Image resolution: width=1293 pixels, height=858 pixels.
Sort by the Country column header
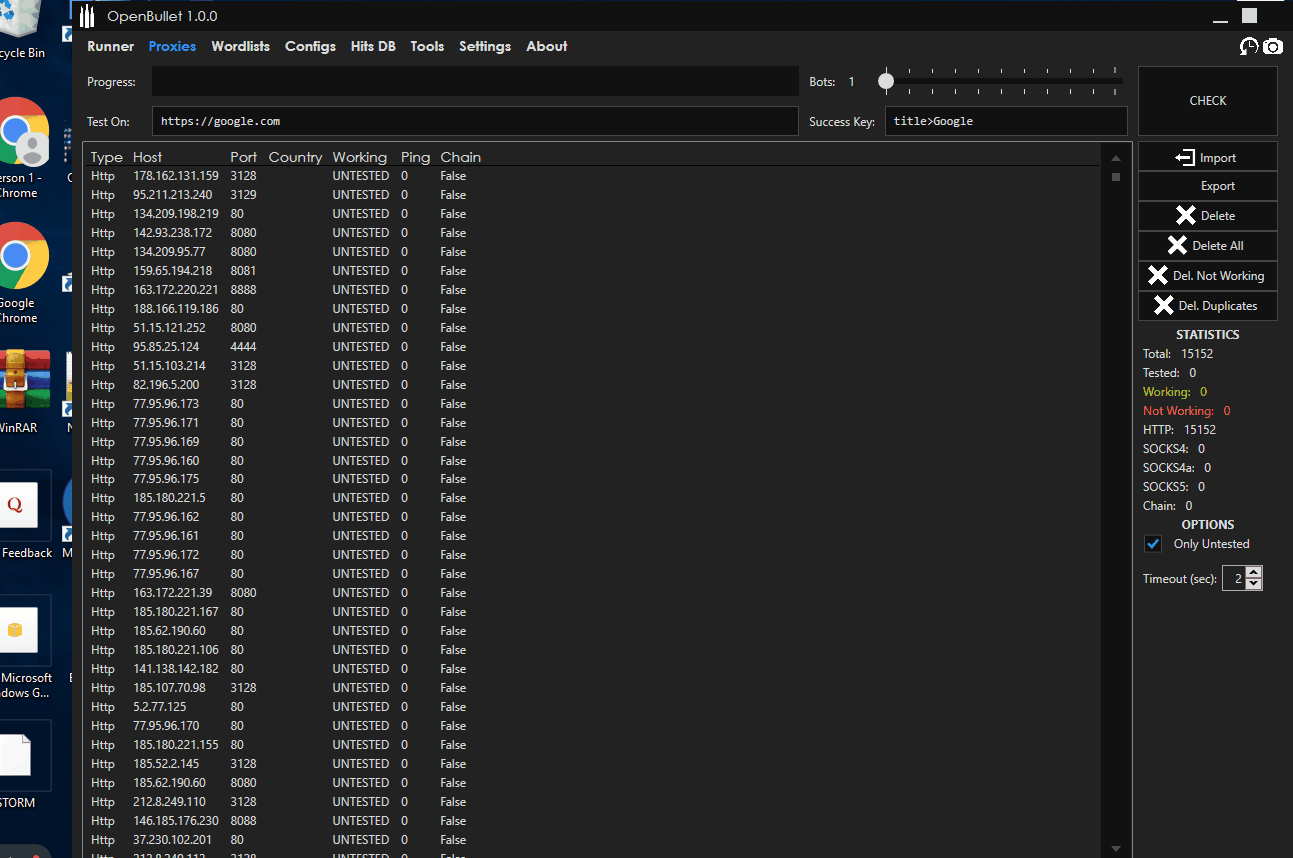coord(295,157)
